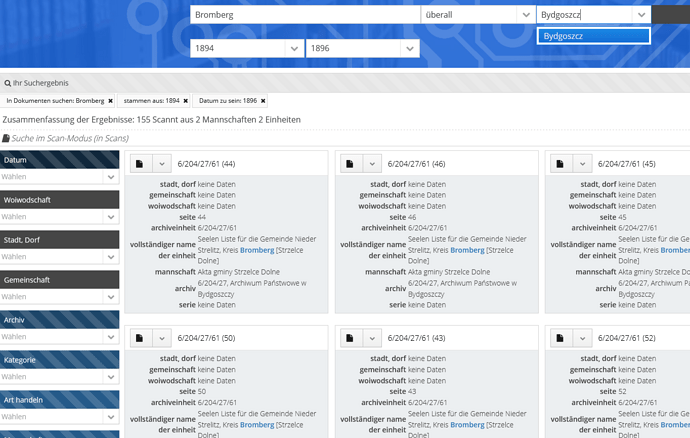The image size is (690, 438).
Task: Expand options chevron for record 6/204/27/61 (43)
Action: click(372, 338)
